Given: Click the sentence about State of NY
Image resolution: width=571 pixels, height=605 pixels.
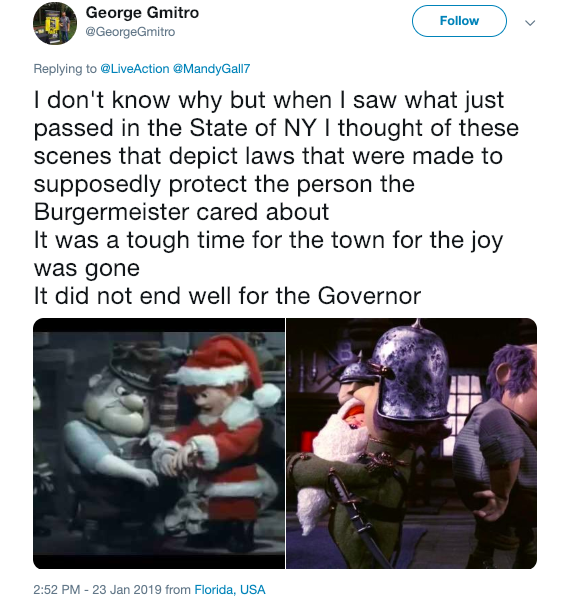Looking at the screenshot, I should [x=276, y=155].
